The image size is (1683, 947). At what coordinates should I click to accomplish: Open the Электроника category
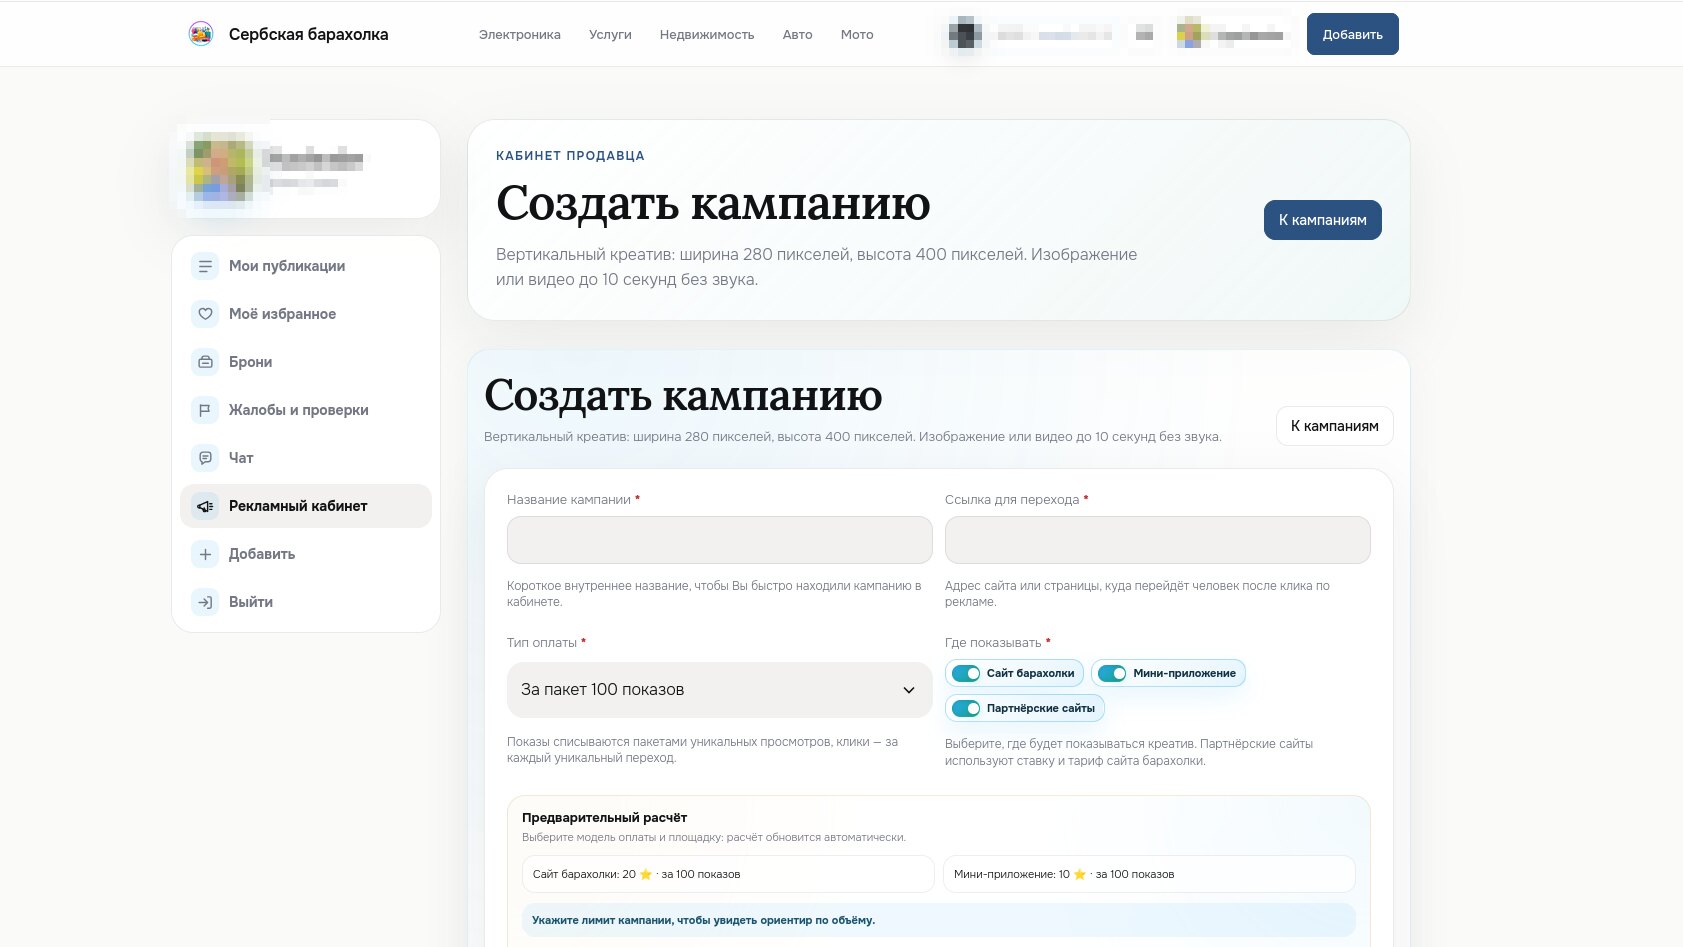point(520,34)
